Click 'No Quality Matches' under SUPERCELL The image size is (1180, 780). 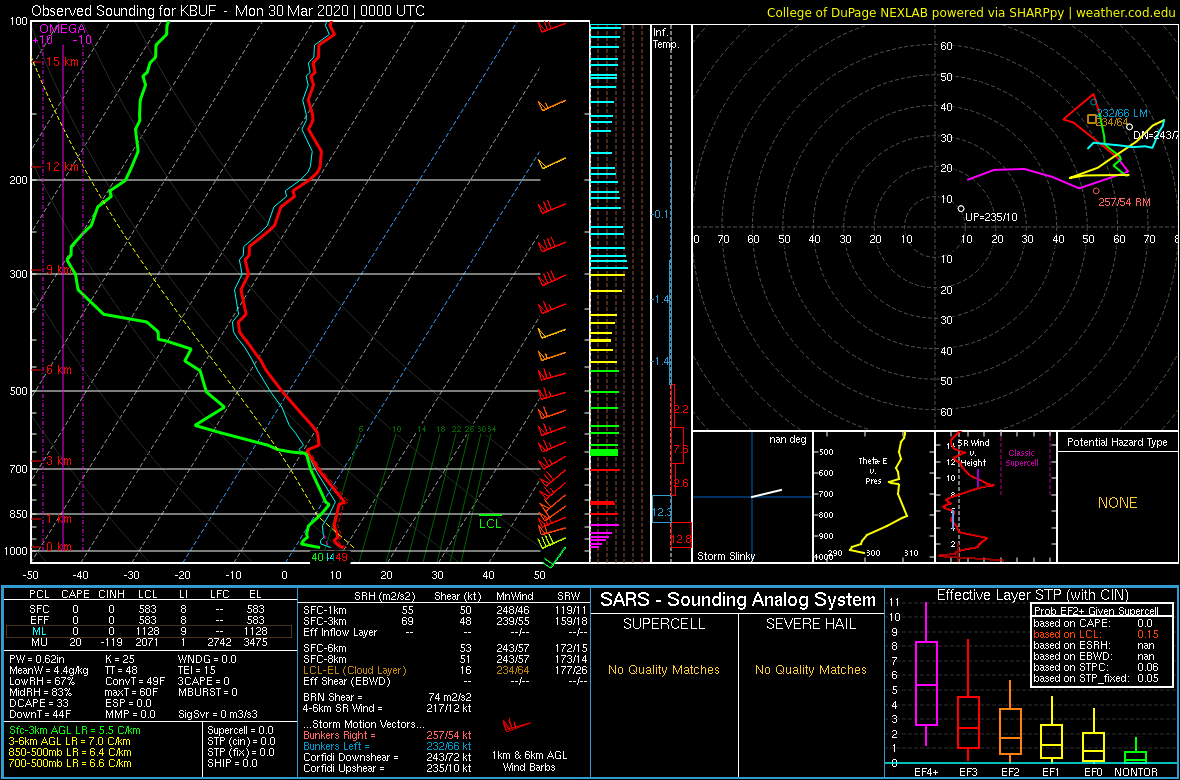pos(663,669)
